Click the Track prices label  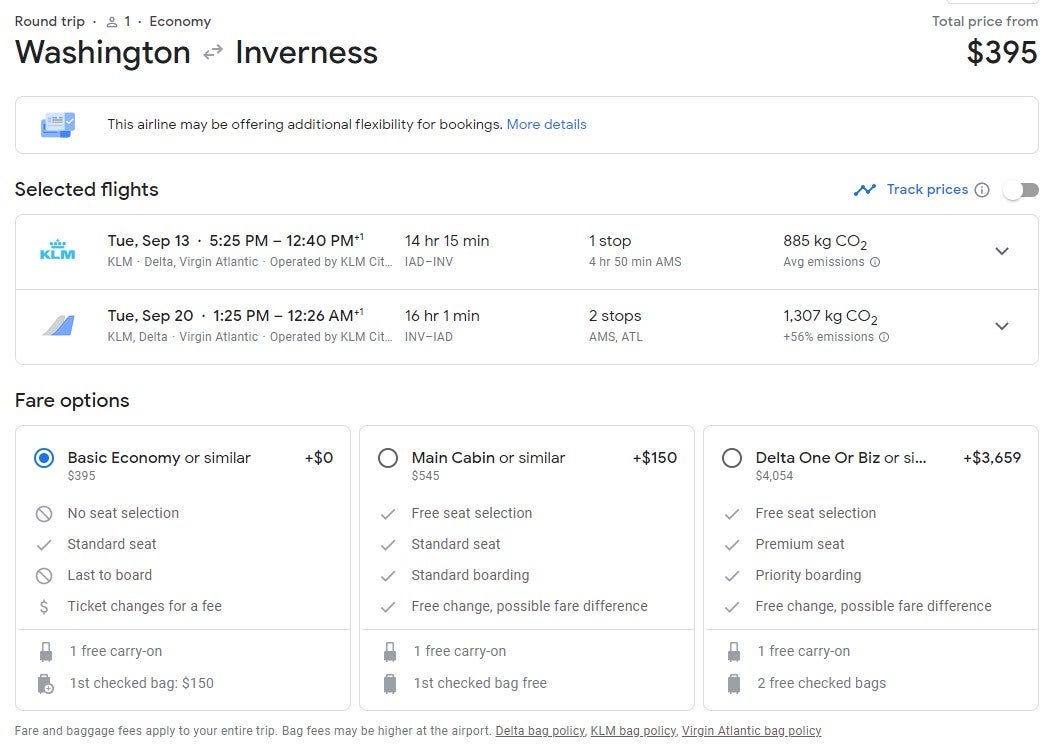927,190
